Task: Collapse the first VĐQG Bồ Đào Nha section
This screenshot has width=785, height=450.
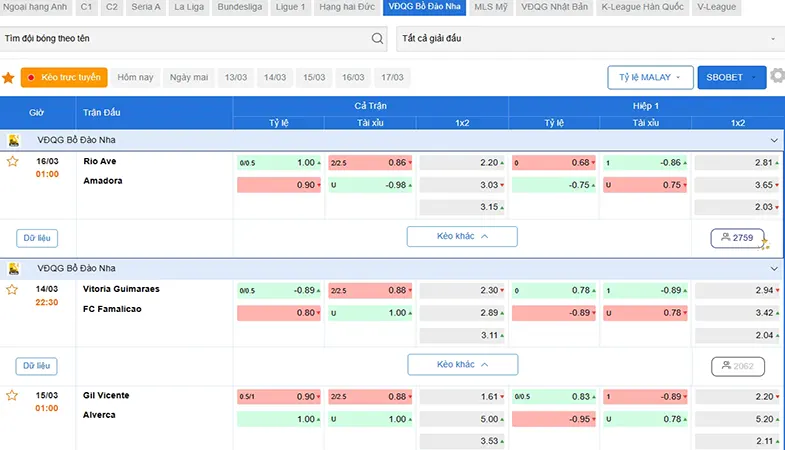Action: click(774, 141)
